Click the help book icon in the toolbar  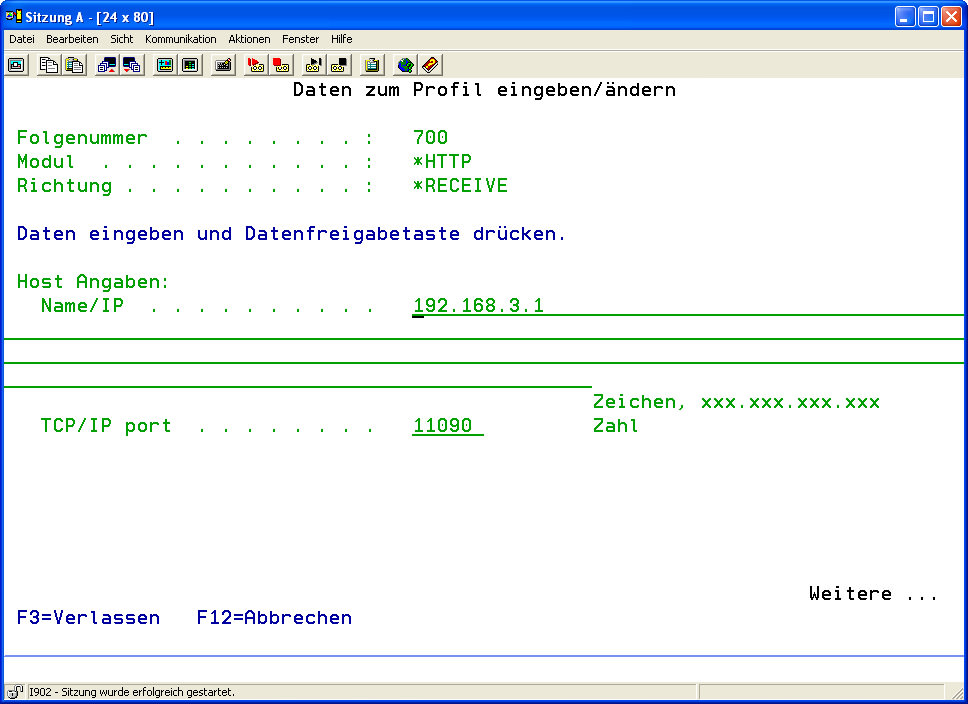coord(430,65)
